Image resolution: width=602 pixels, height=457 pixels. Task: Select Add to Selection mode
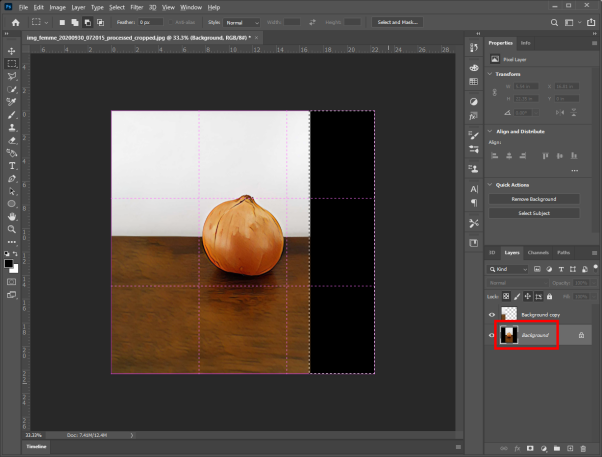75,23
